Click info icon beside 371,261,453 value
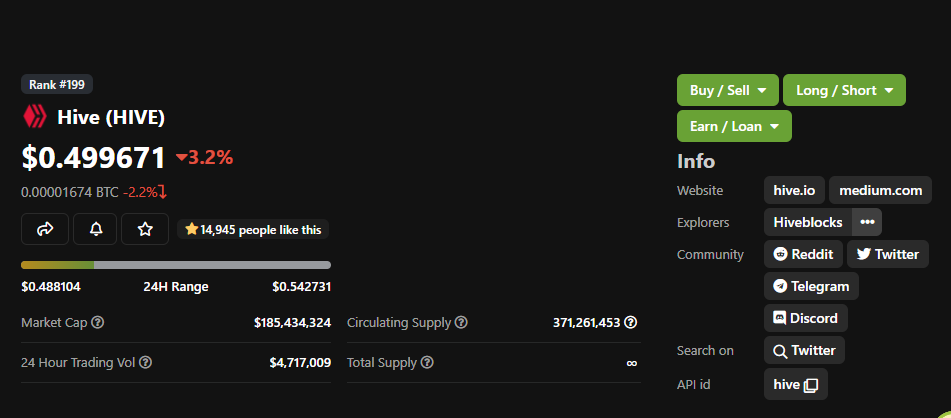Image resolution: width=951 pixels, height=418 pixels. [x=631, y=322]
